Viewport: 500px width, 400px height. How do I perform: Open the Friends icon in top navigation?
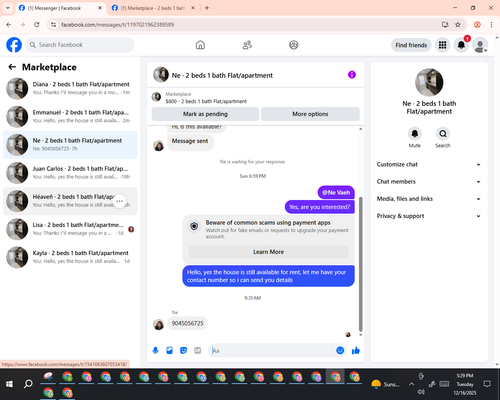pyautogui.click(x=247, y=45)
